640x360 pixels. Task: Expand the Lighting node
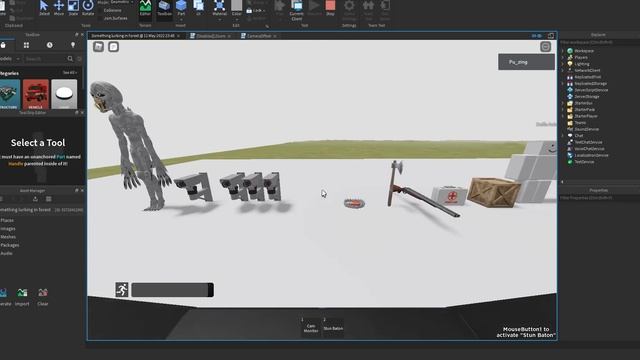click(x=563, y=64)
